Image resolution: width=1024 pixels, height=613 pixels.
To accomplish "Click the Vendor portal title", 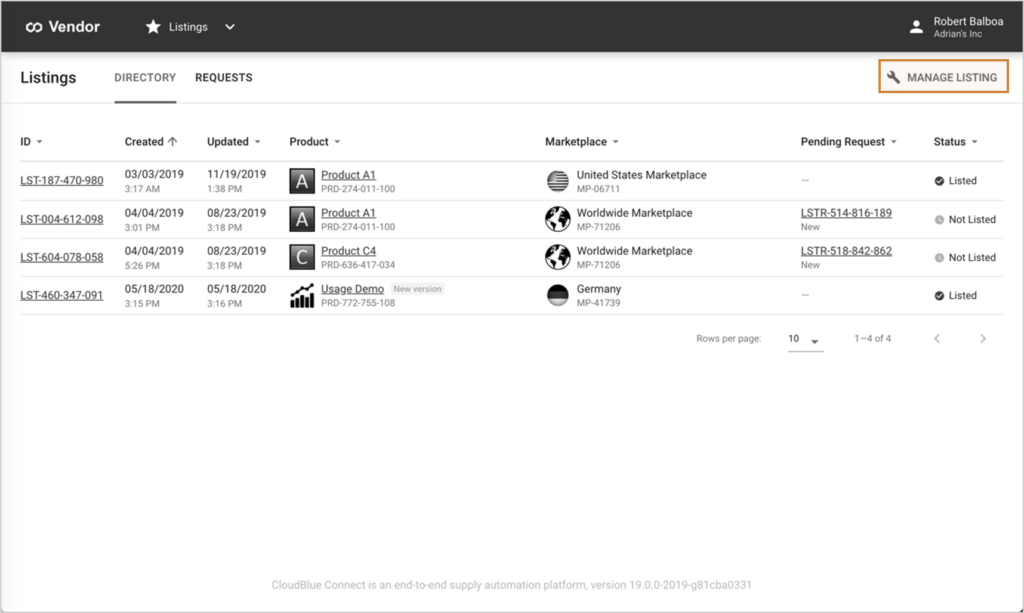I will pos(74,27).
